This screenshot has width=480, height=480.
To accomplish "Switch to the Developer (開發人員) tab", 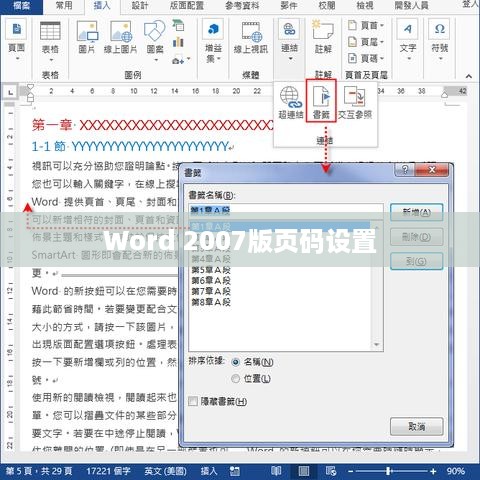I will [411, 6].
